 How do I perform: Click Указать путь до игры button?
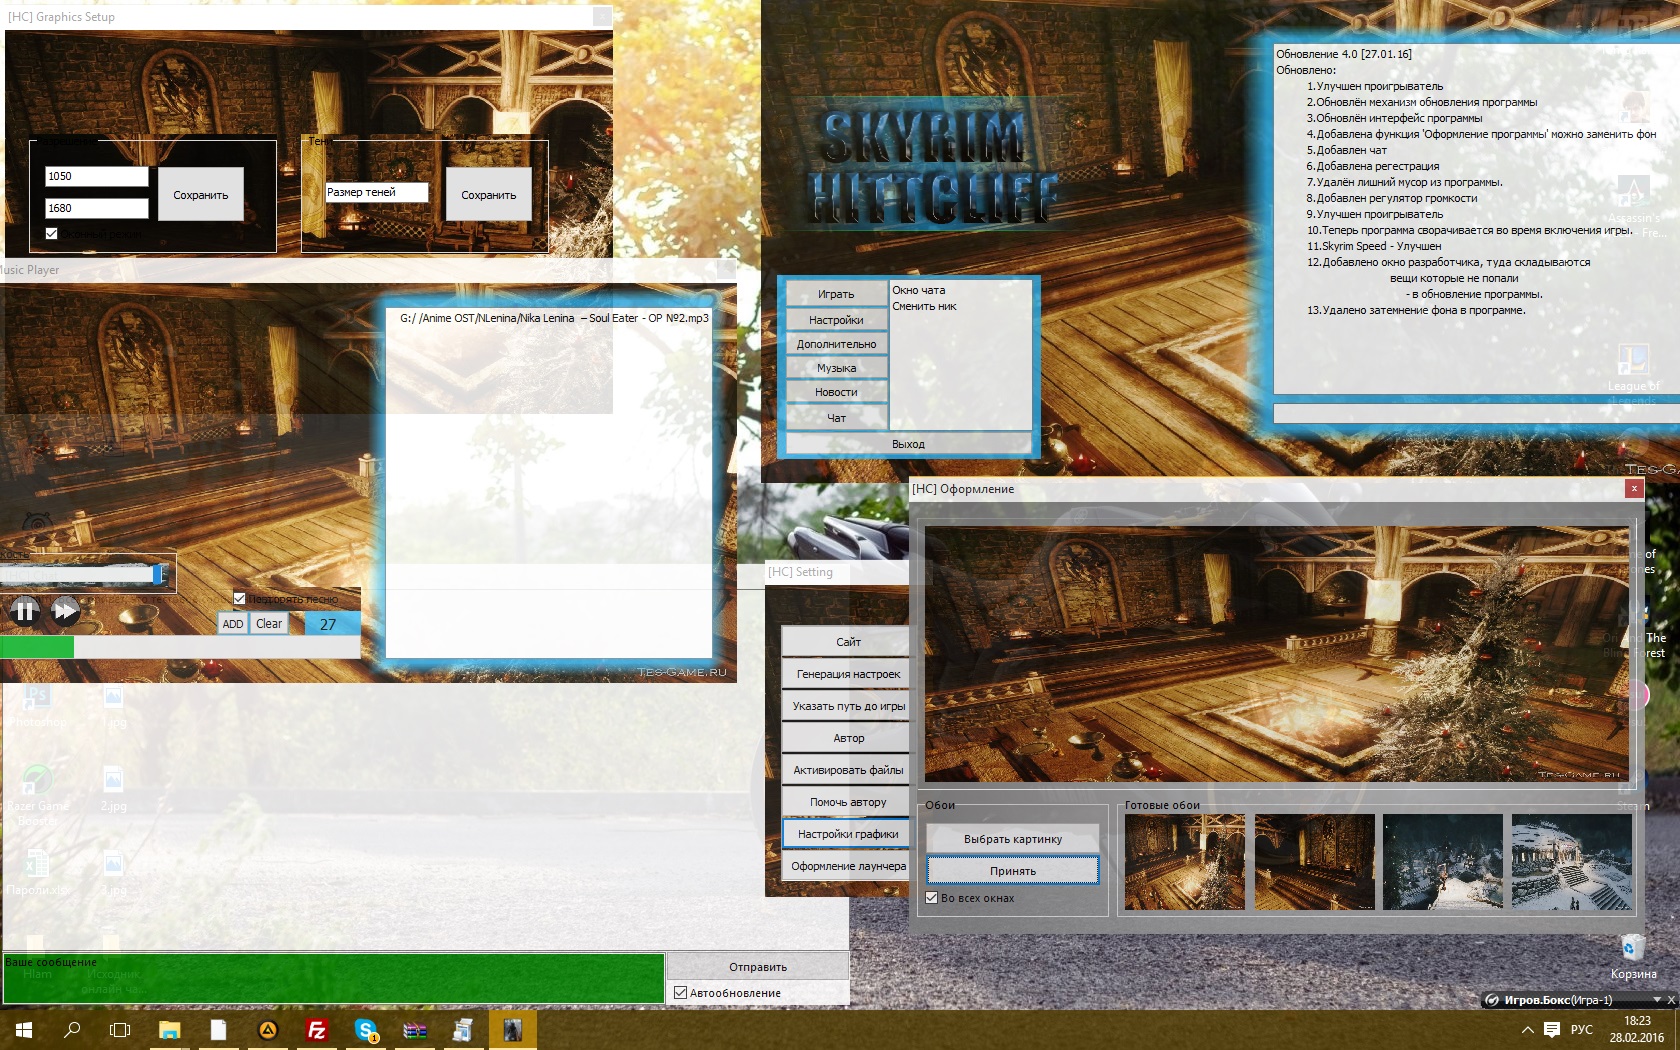click(848, 706)
